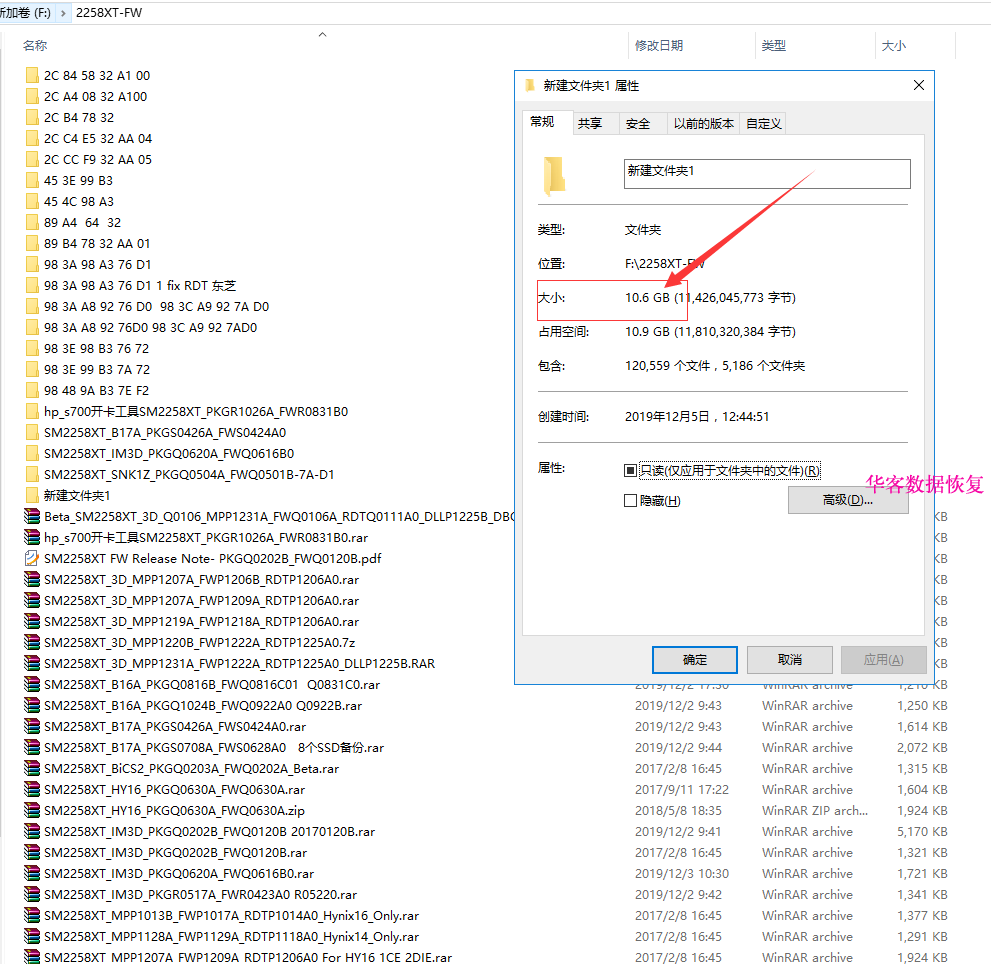Select SM2258XT_IM3D_PKGQ0202B_FWQ0120B 20170120B.rar

(209, 832)
